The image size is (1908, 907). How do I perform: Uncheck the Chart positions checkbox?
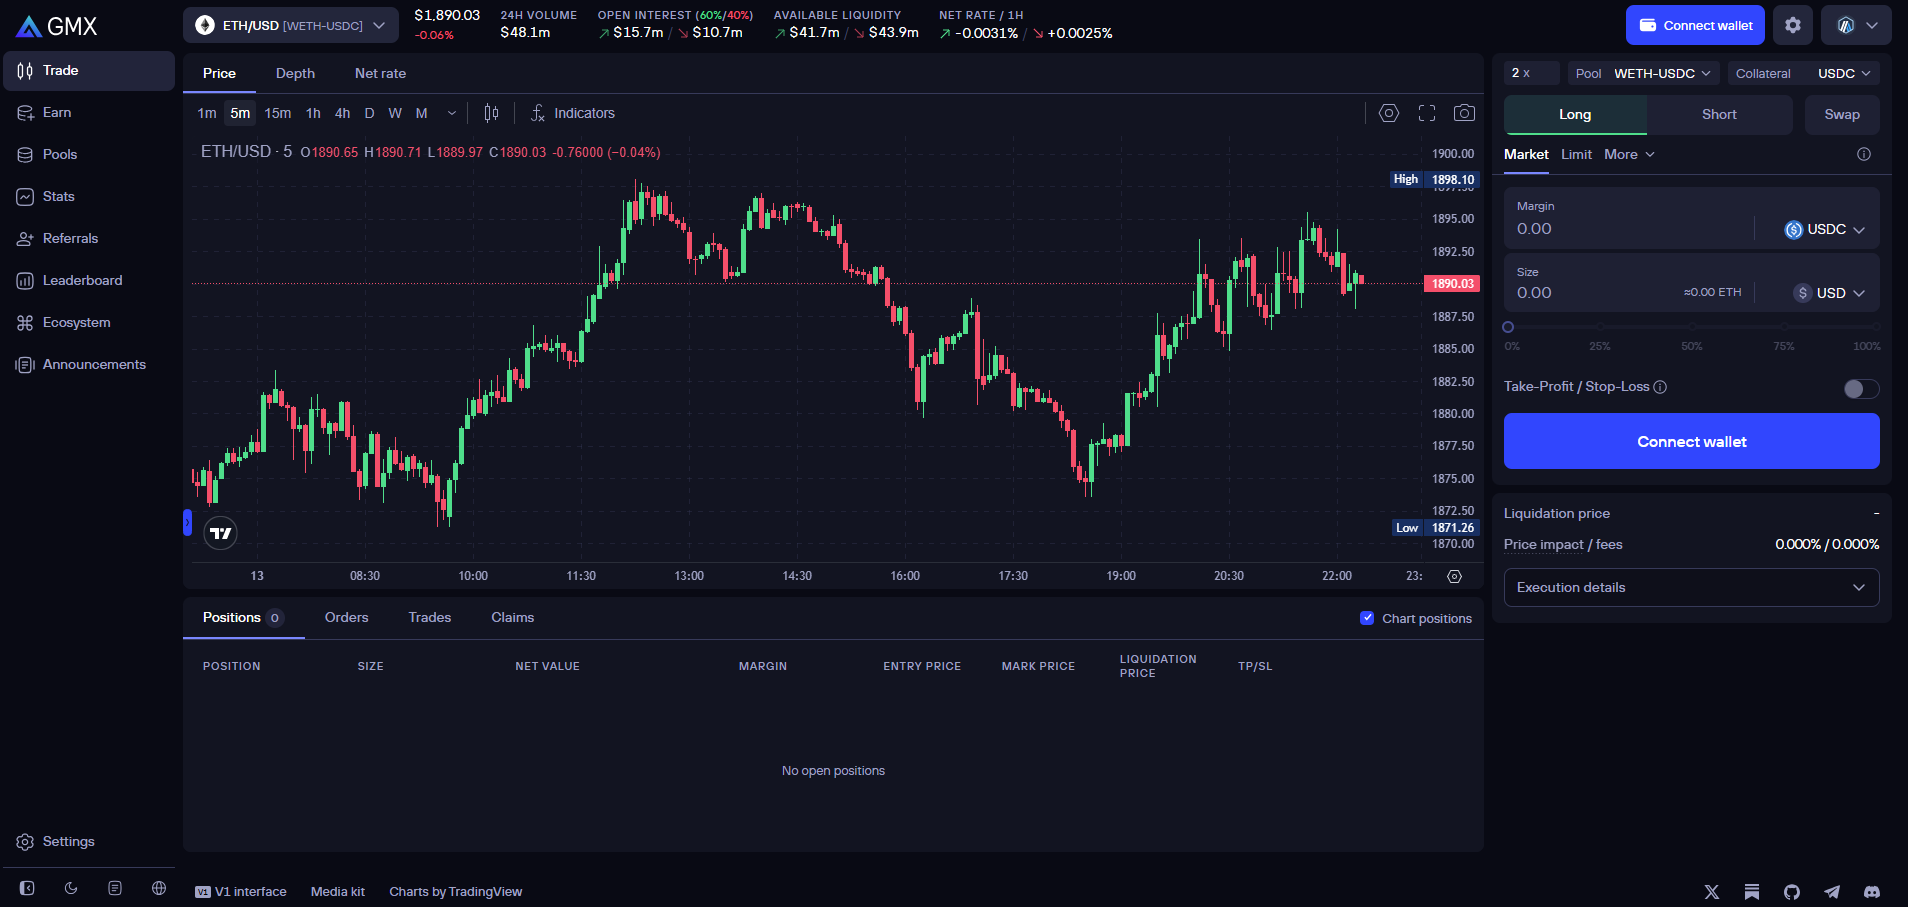click(1367, 618)
